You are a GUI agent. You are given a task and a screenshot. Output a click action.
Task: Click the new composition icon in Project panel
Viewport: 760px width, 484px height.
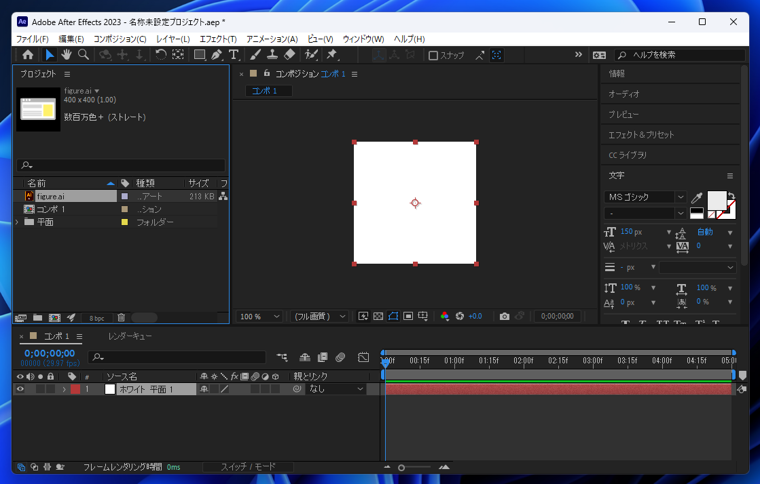(55, 318)
